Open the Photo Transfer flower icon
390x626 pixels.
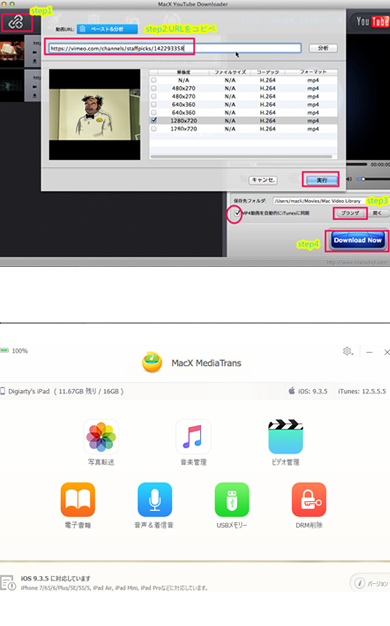pyautogui.click(x=101, y=436)
